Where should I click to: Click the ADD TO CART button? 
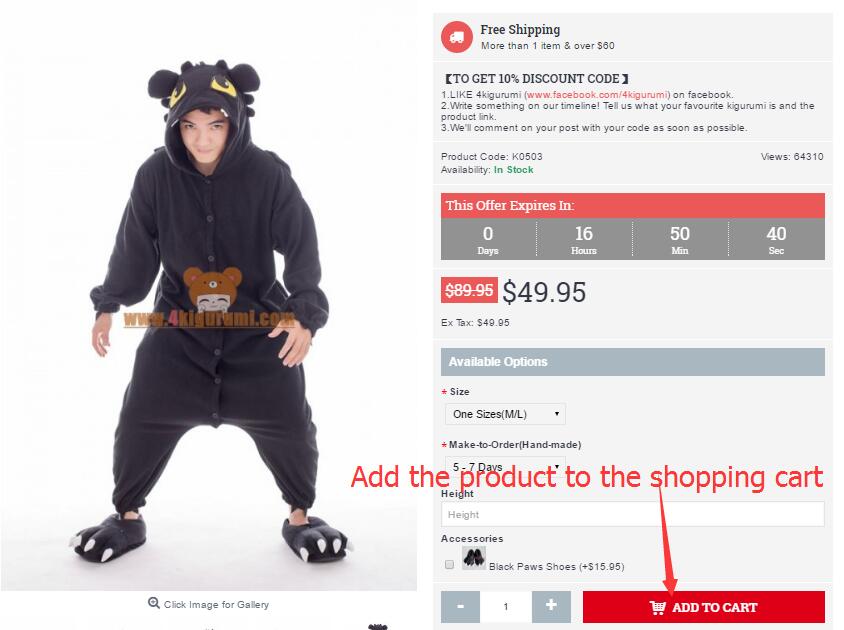[x=704, y=607]
